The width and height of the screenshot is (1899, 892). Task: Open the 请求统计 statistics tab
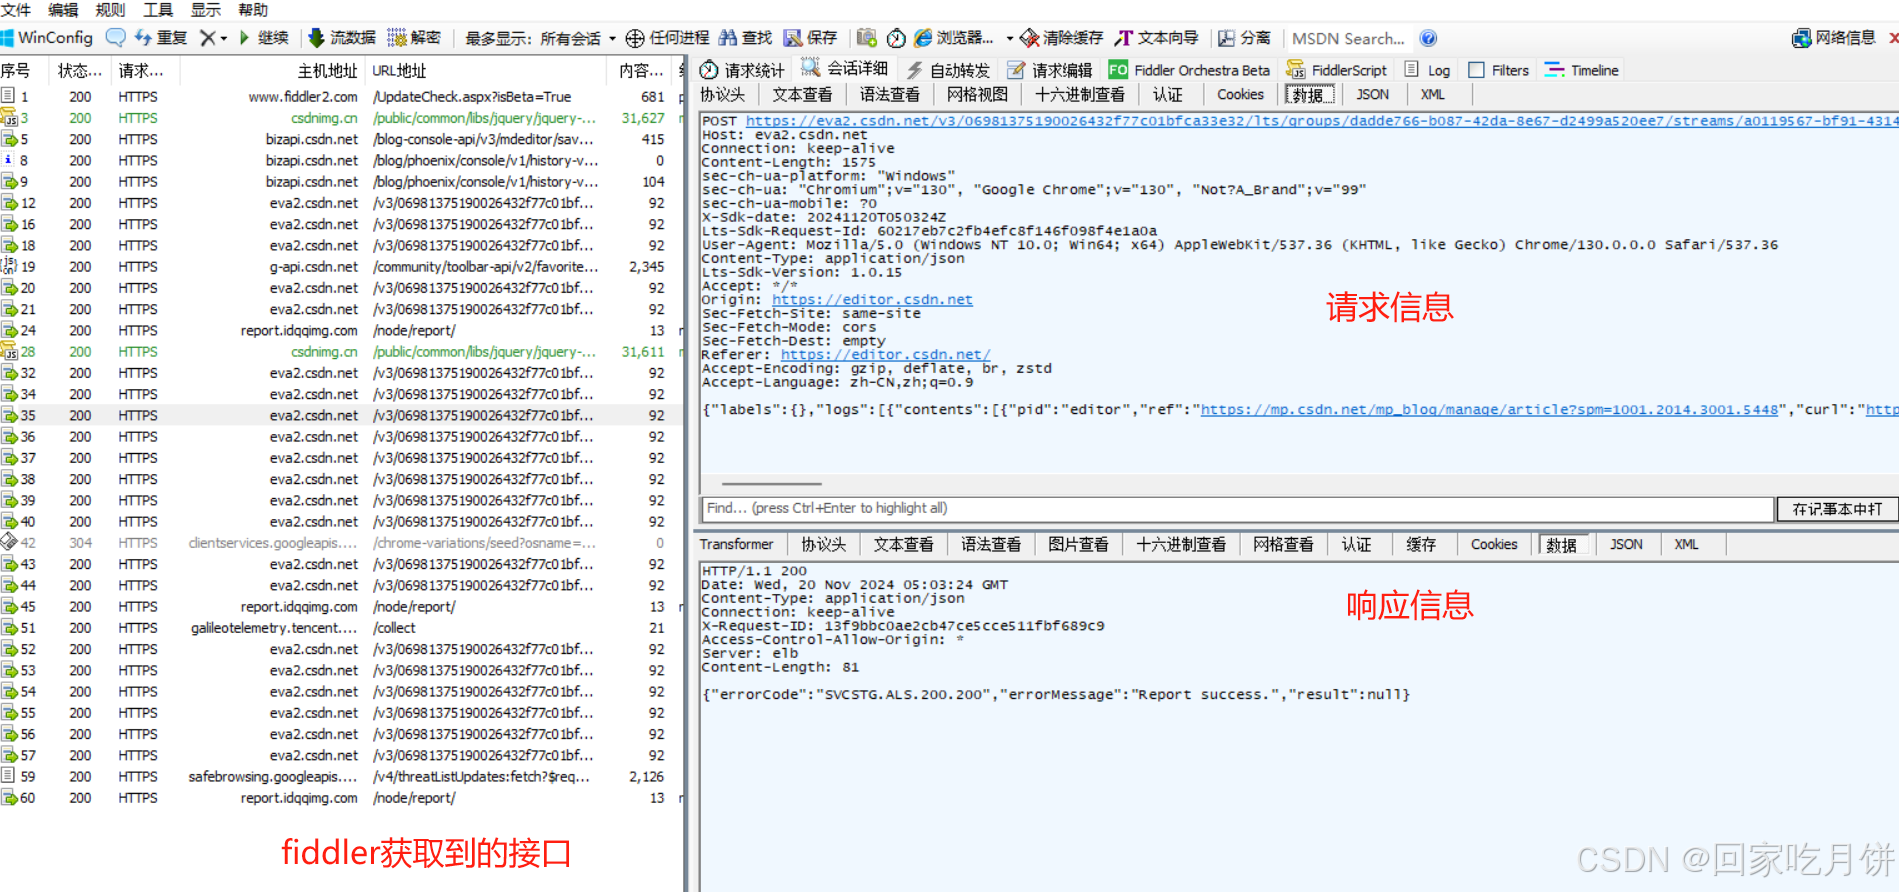click(742, 70)
